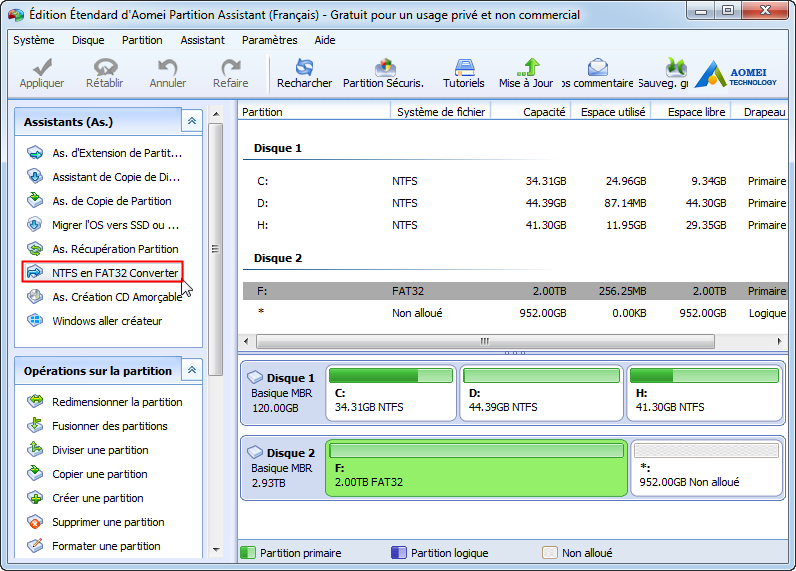Image resolution: width=796 pixels, height=571 pixels.
Task: Collapse the Opérations sur la partition panel
Action: coord(192,370)
